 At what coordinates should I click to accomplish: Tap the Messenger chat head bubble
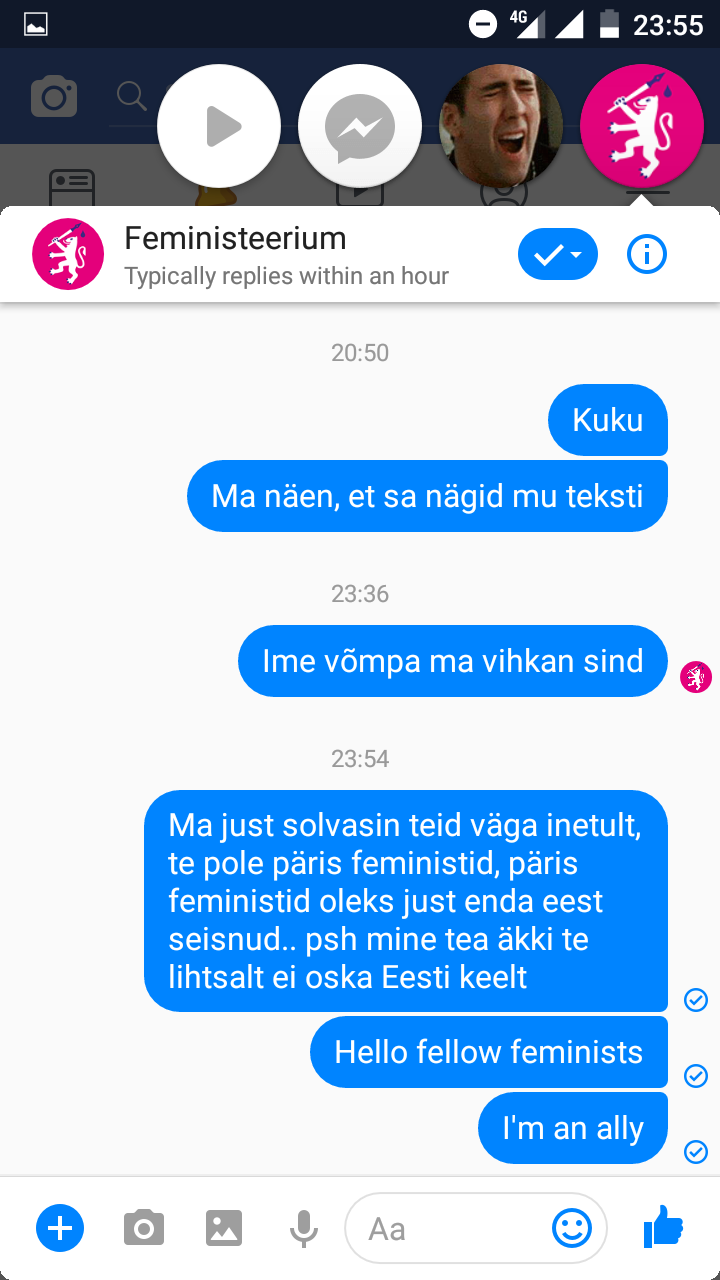coord(360,127)
